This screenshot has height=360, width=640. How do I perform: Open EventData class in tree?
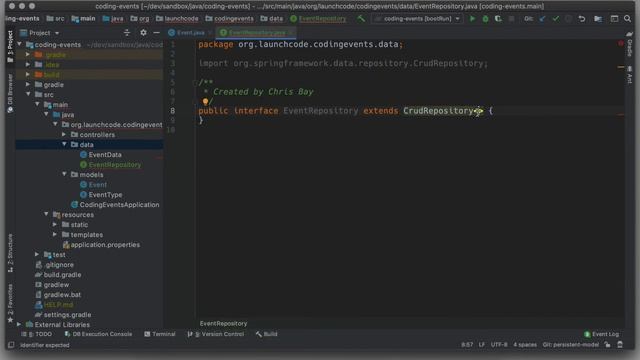(101, 154)
